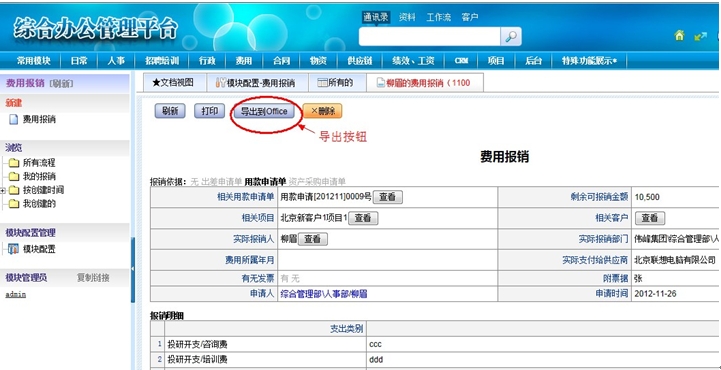721x370 pixels.
Task: Click the 模块配置 icon in the sidebar
Action: (x=13, y=250)
